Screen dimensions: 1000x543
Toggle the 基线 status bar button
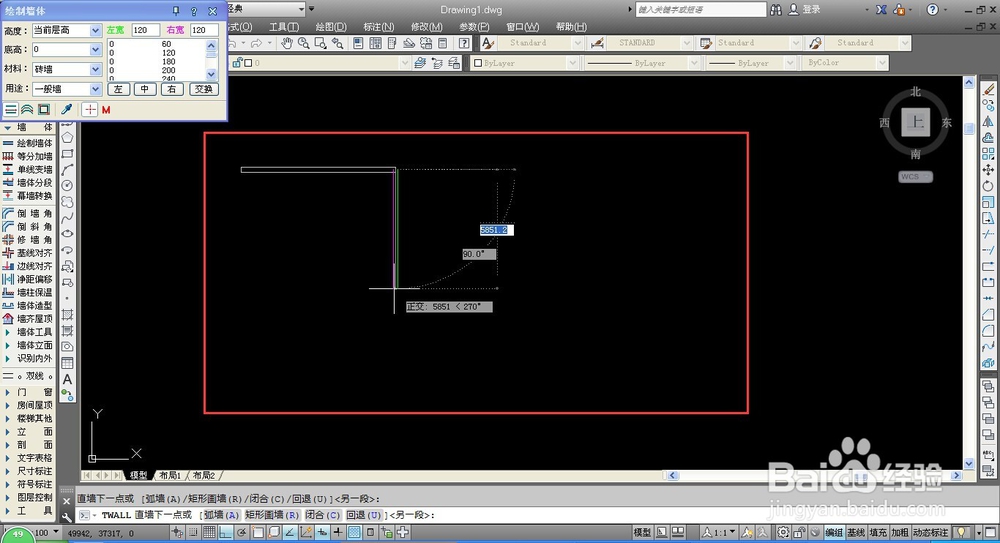(x=856, y=532)
